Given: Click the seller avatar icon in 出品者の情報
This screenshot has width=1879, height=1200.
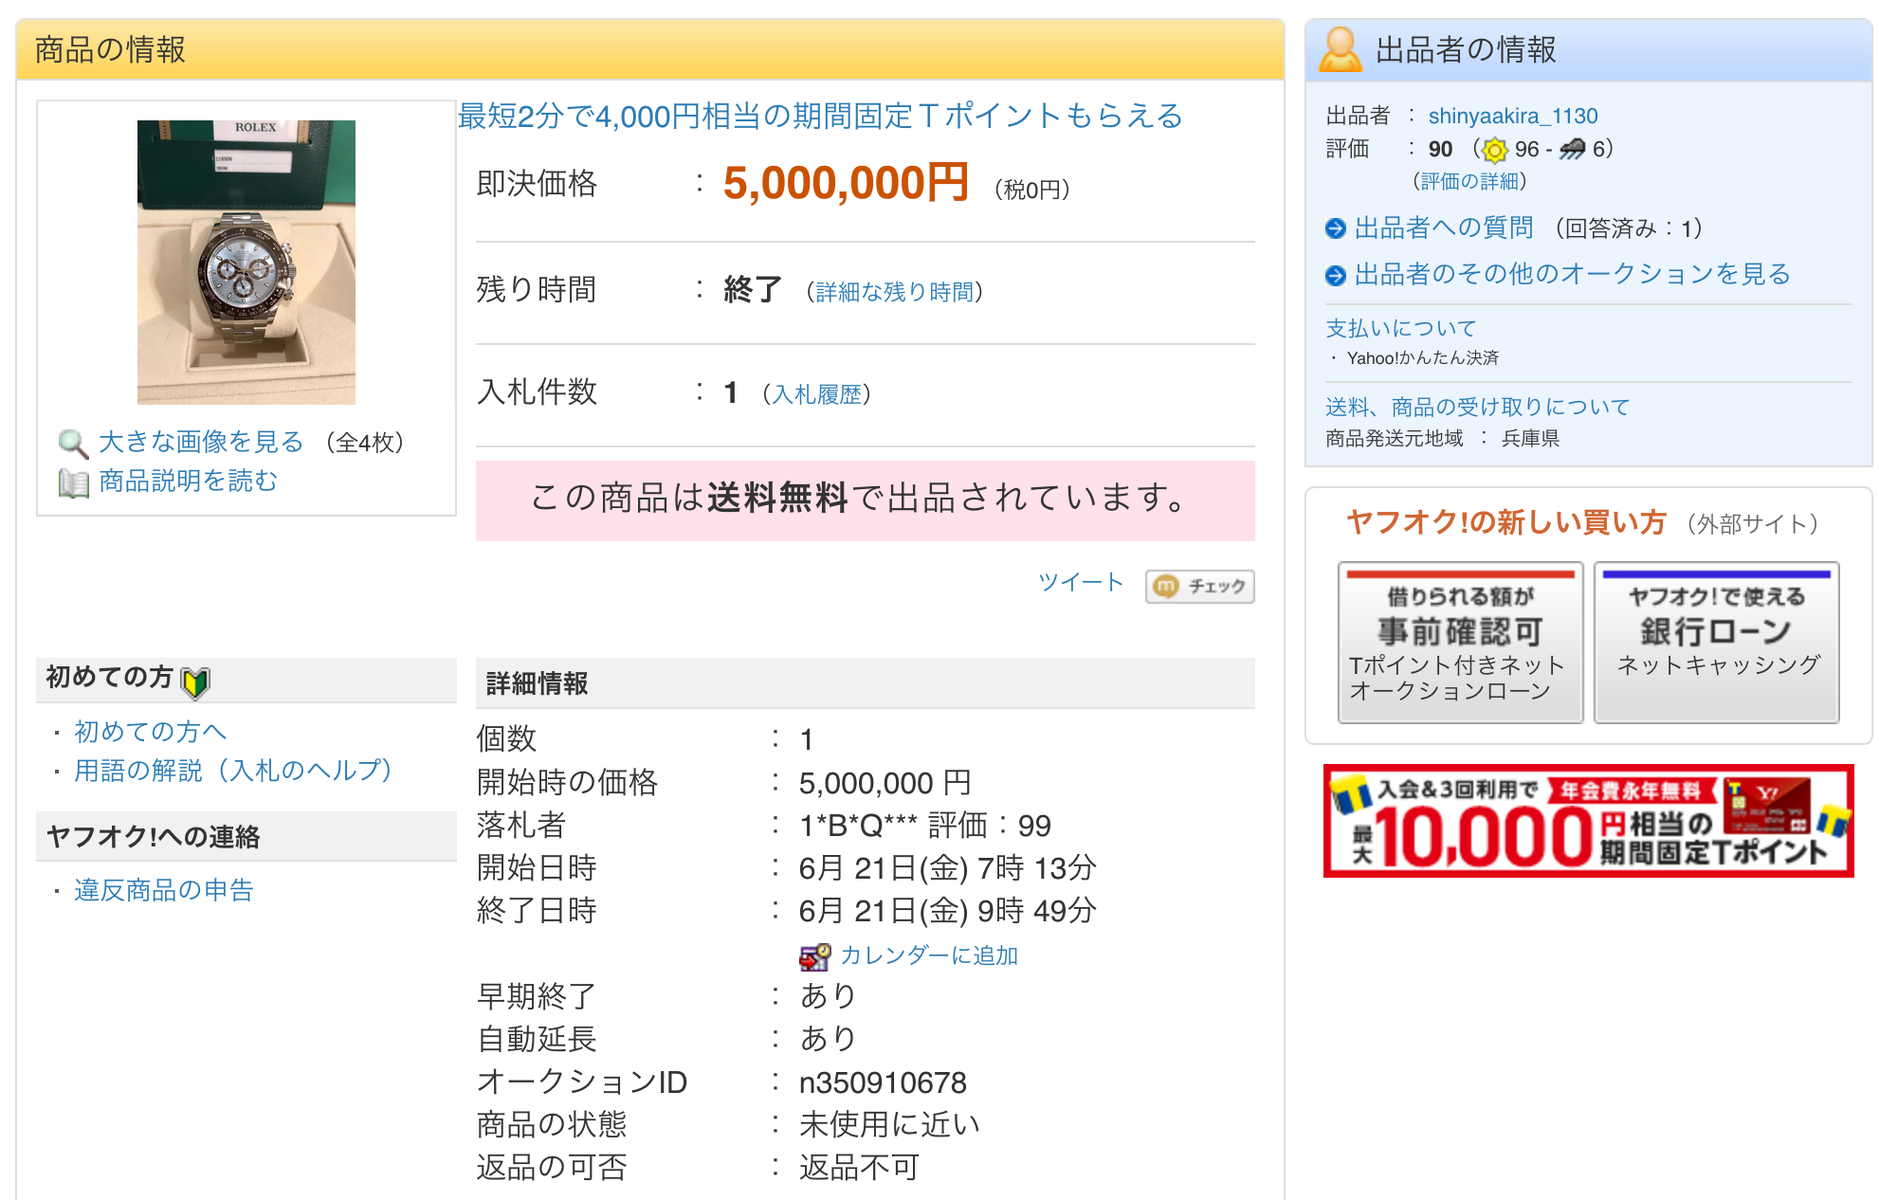Looking at the screenshot, I should tap(1339, 49).
